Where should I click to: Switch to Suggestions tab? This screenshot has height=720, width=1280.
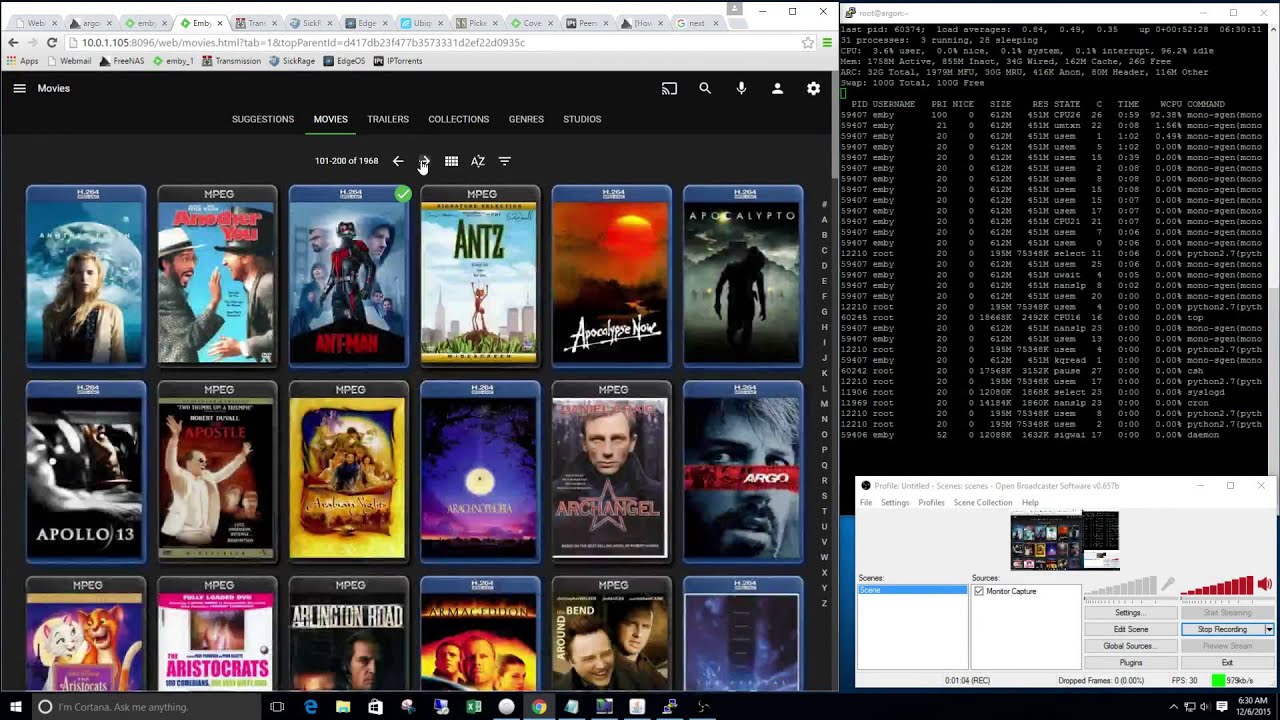coord(263,119)
